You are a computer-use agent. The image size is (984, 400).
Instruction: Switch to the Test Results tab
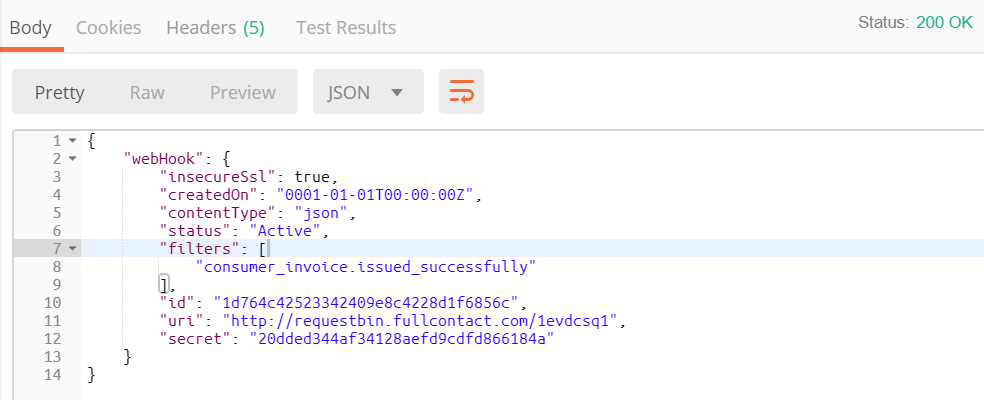tap(346, 27)
